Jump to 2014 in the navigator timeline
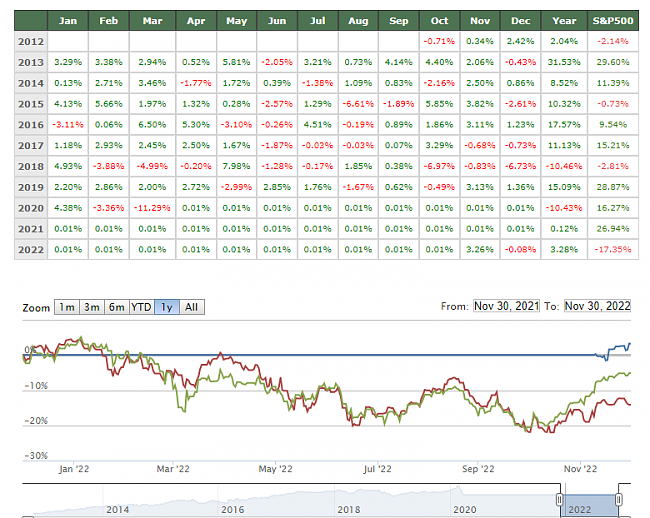 pos(116,509)
